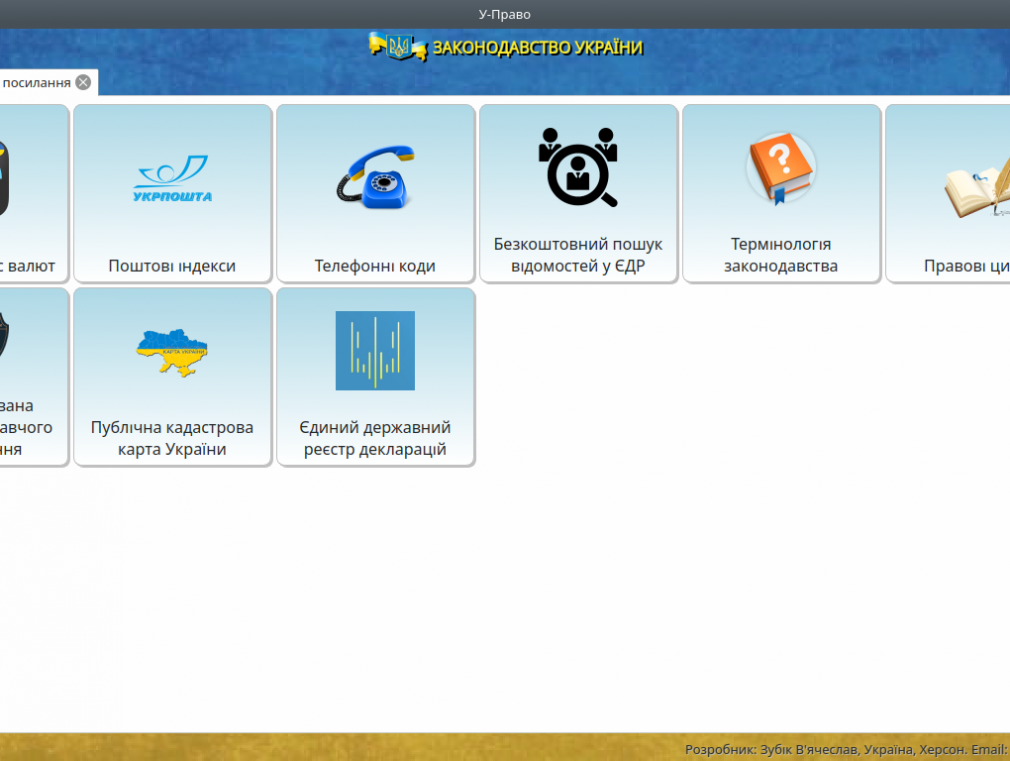This screenshot has height=761, width=1010.
Task: Click the 'Правові' tile label
Action: [953, 265]
